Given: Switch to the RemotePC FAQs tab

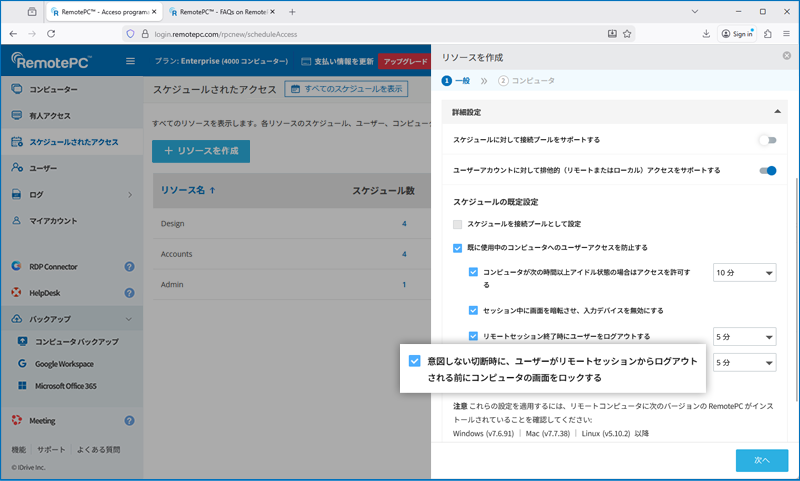Looking at the screenshot, I should [221, 12].
